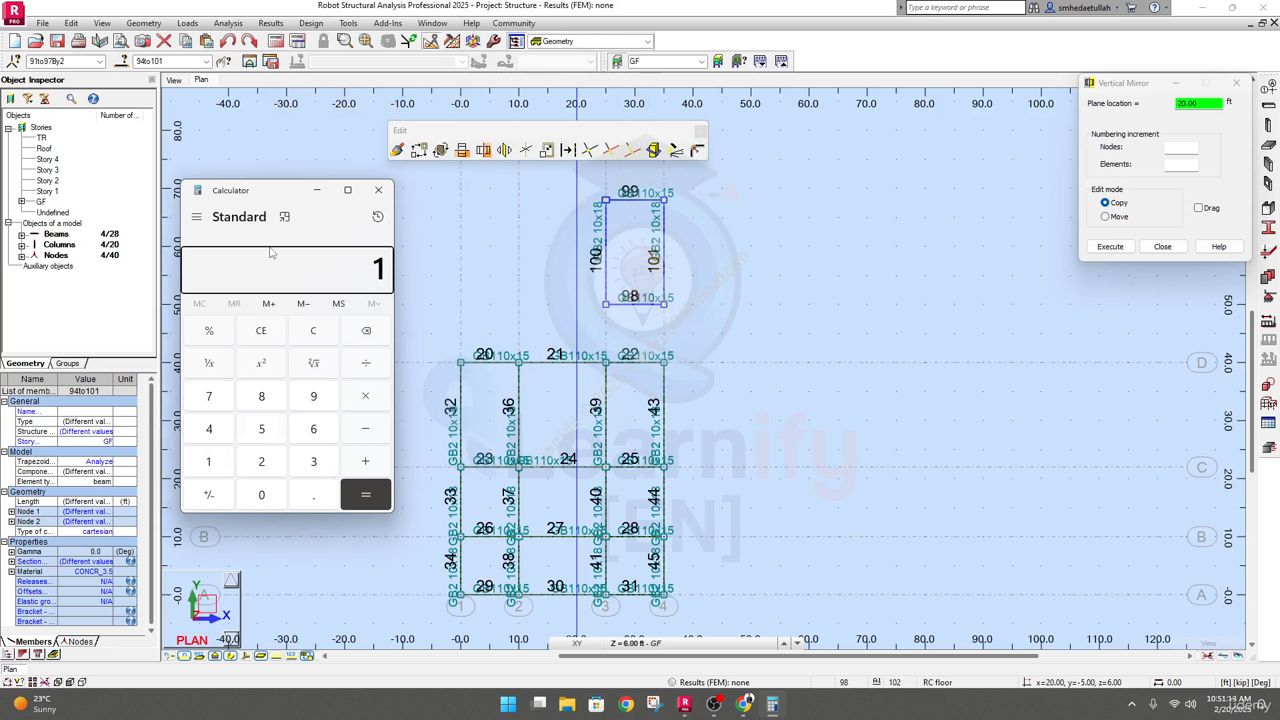Open the Geometry menu
The width and height of the screenshot is (1280, 720).
coord(144,23)
